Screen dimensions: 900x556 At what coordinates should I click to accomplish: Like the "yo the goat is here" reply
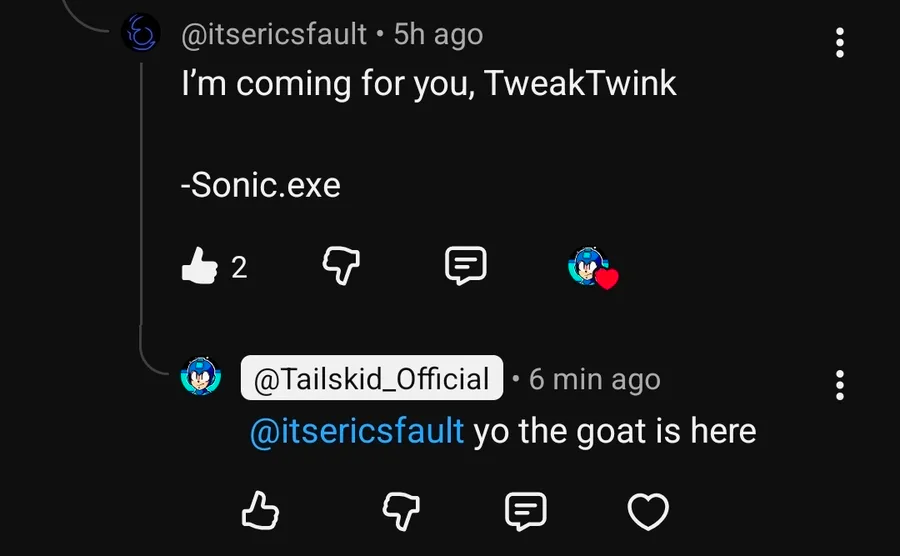coord(260,511)
